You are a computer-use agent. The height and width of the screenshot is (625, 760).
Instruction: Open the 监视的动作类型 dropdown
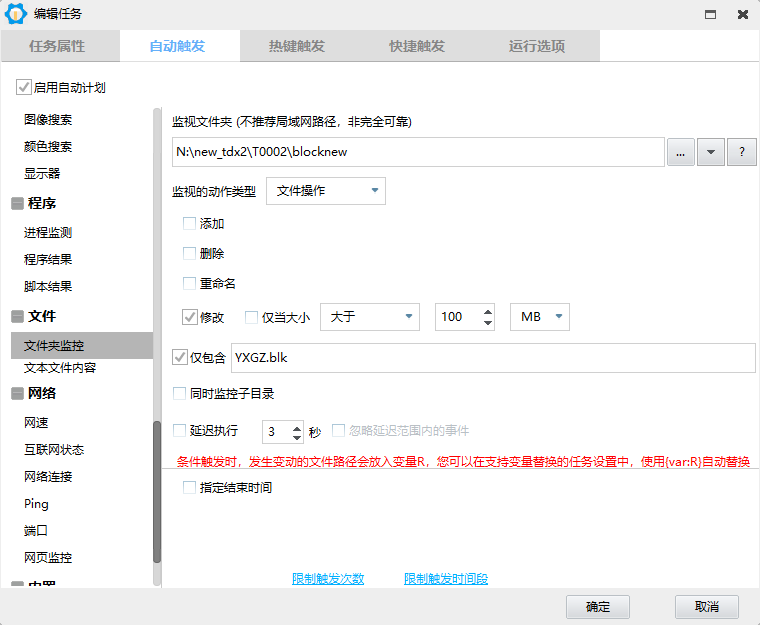(x=326, y=191)
